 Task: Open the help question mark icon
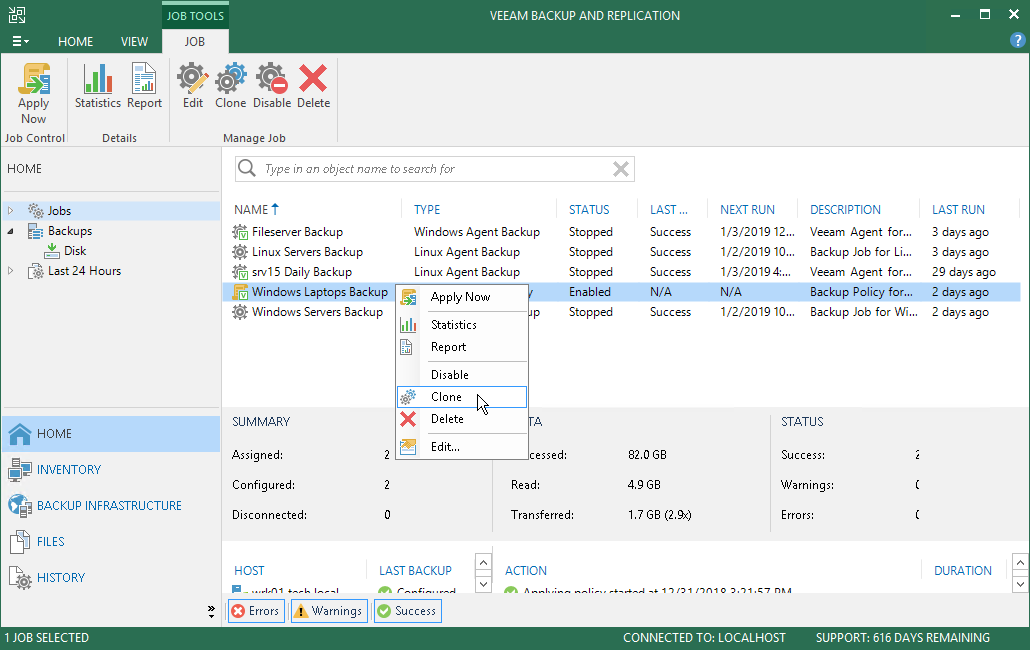click(1017, 40)
